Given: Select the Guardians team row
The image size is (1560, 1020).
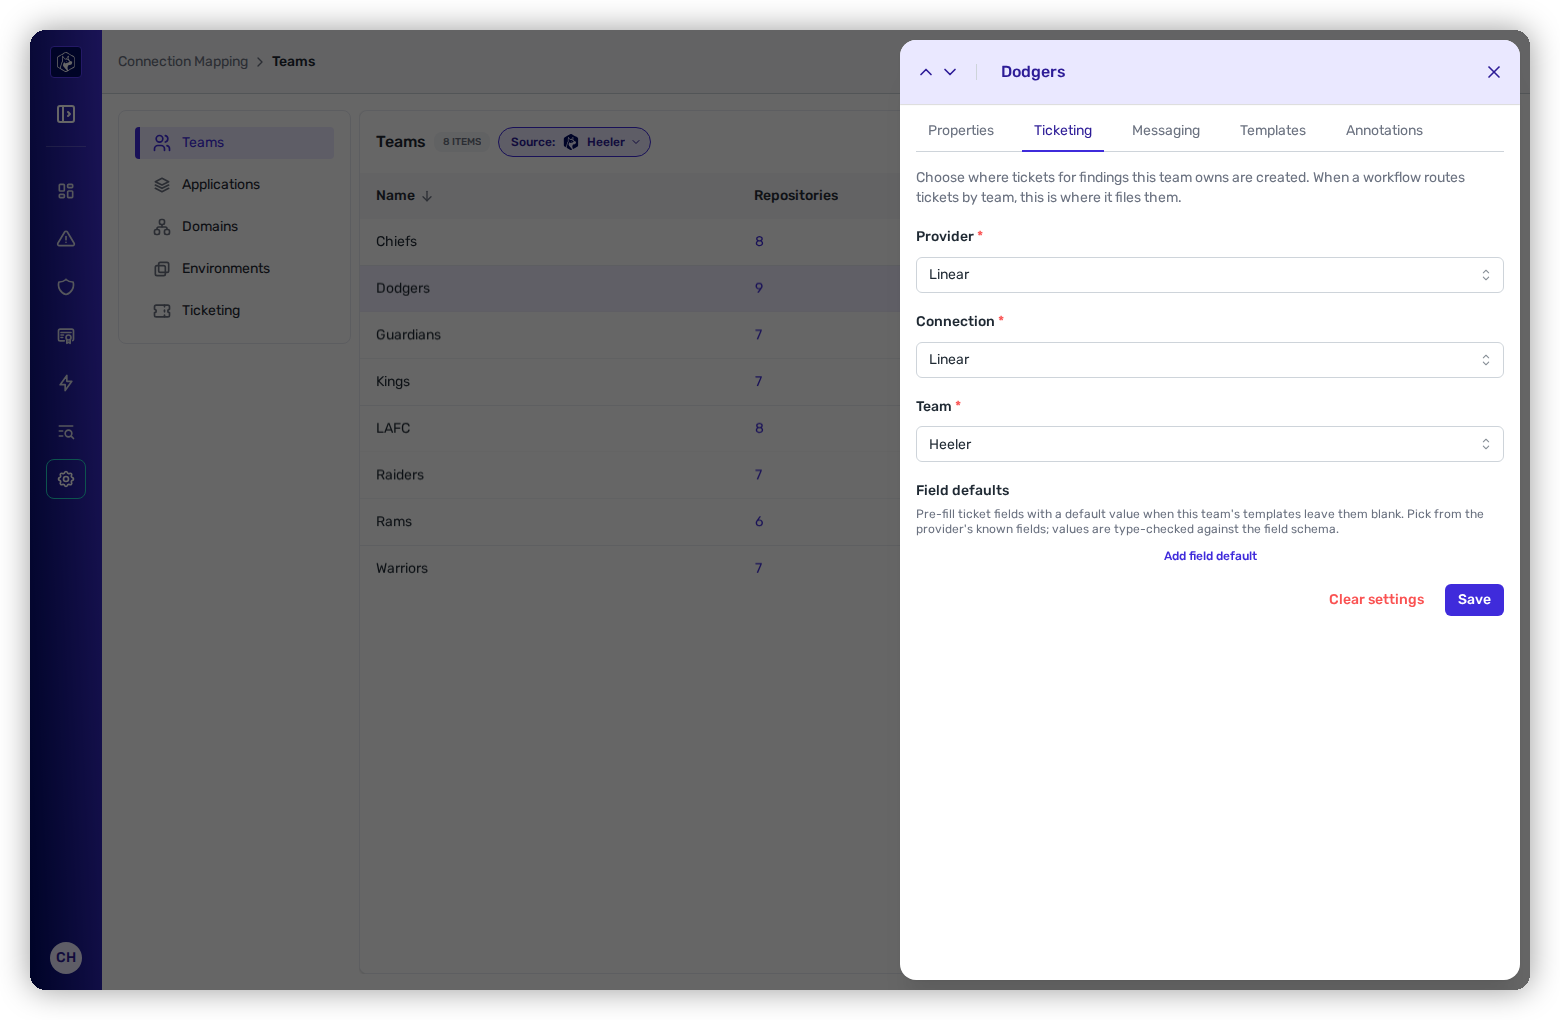Looking at the screenshot, I should (x=630, y=335).
